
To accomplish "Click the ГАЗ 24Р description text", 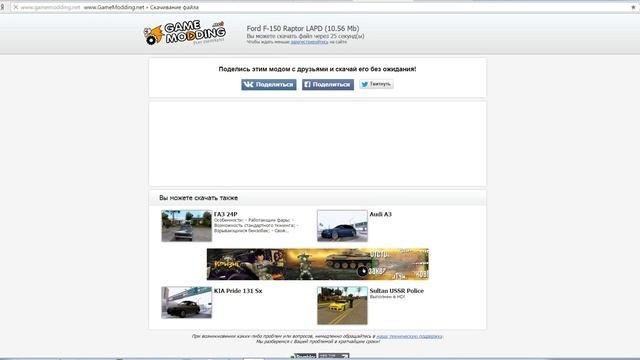I will (256, 225).
